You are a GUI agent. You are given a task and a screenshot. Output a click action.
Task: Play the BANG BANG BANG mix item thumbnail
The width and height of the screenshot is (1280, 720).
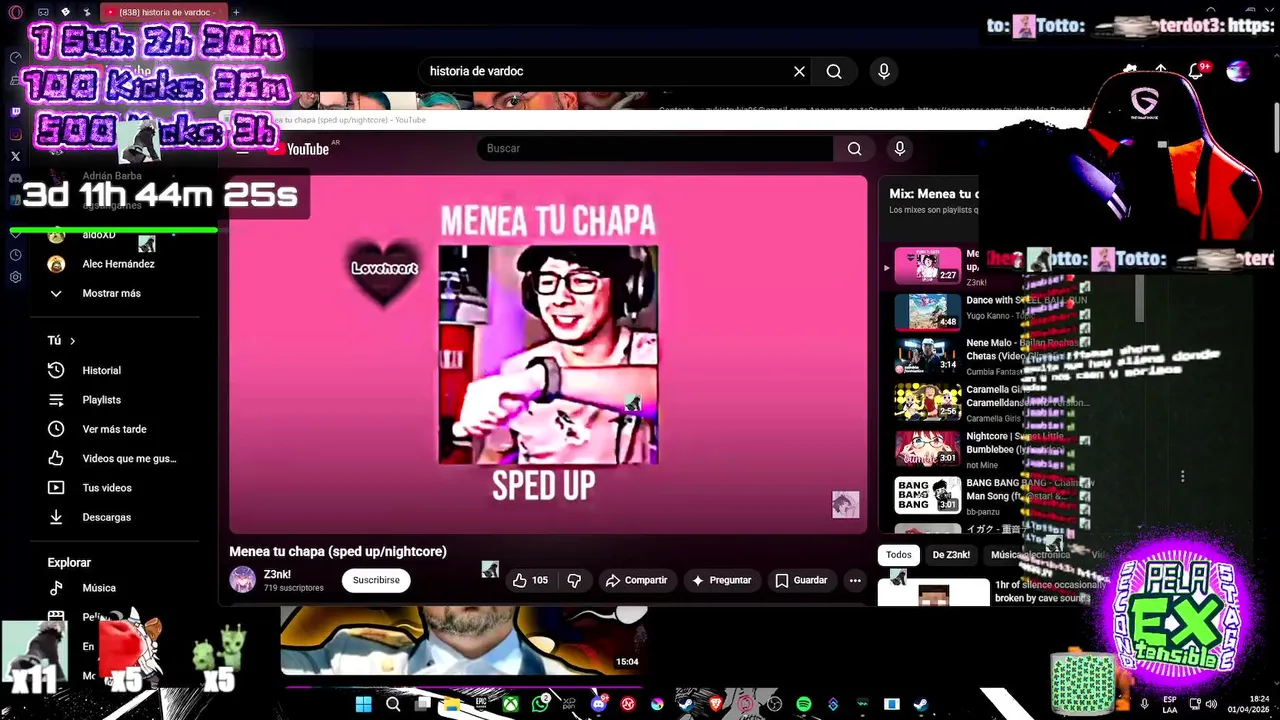(x=927, y=495)
